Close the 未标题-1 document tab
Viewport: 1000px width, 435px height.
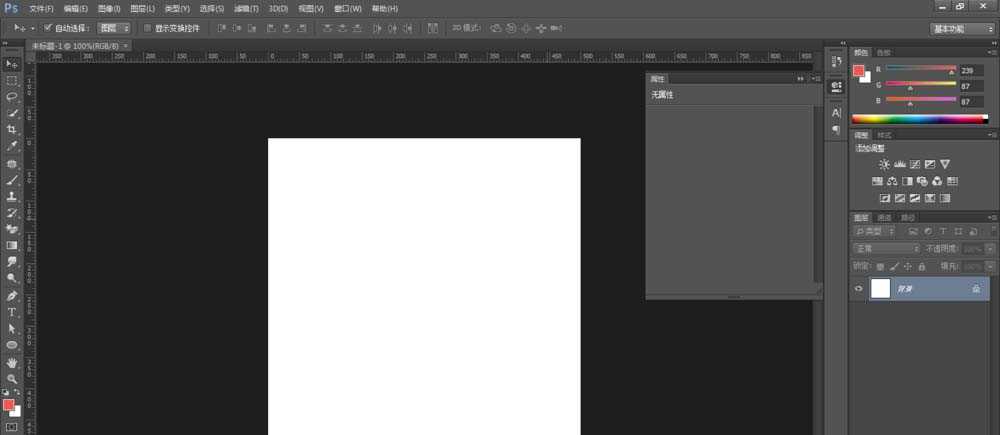[126, 46]
